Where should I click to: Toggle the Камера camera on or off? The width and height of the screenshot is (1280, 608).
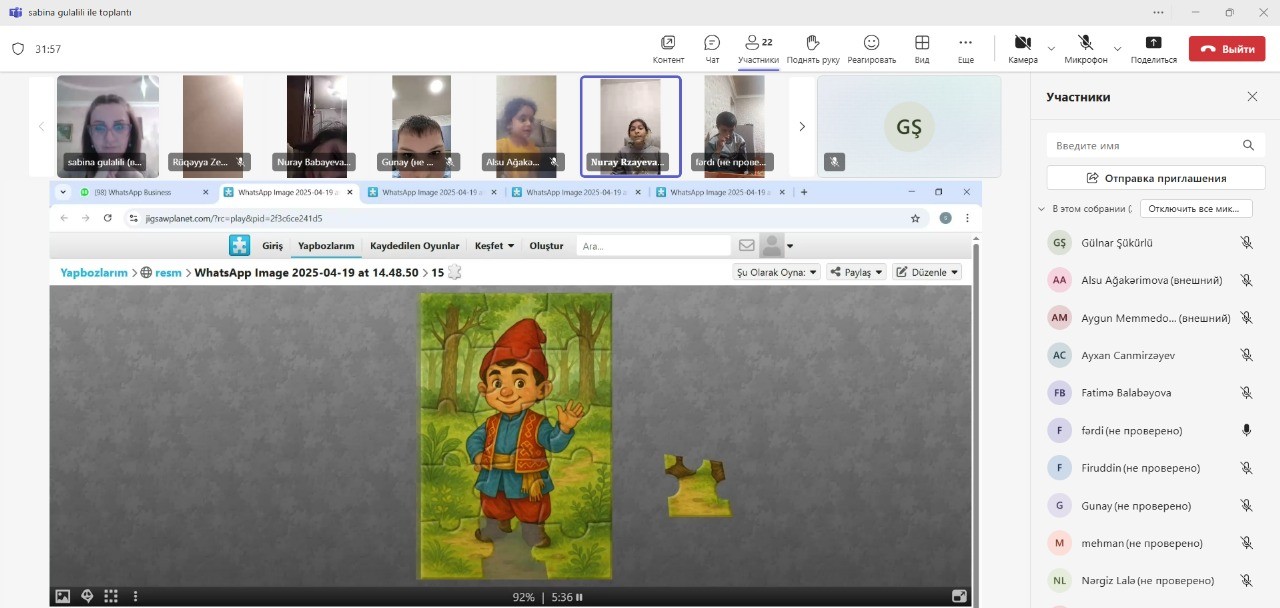(x=1022, y=43)
